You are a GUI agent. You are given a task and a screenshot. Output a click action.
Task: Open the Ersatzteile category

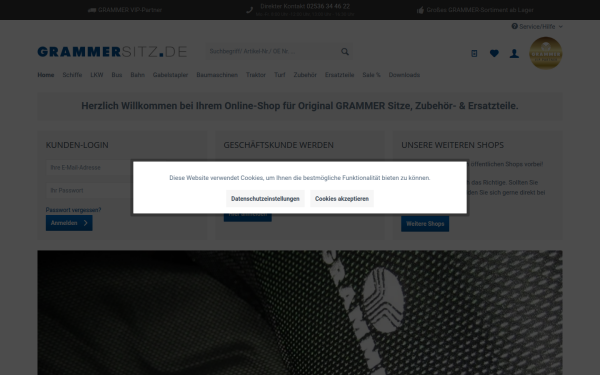[x=339, y=75]
